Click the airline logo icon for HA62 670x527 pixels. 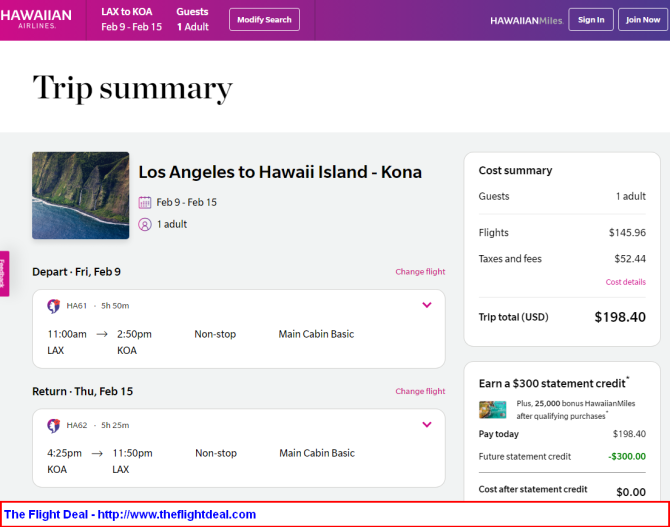[x=53, y=426]
